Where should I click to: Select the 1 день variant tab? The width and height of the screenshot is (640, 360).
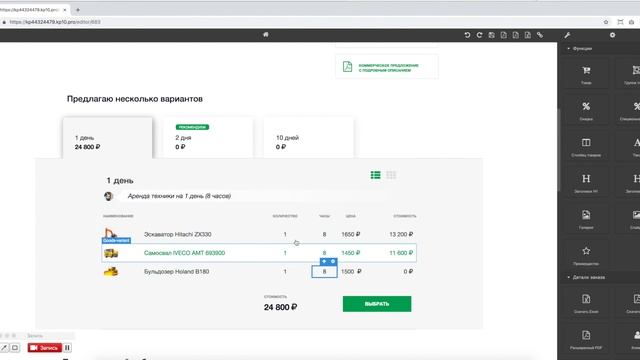pos(108,138)
